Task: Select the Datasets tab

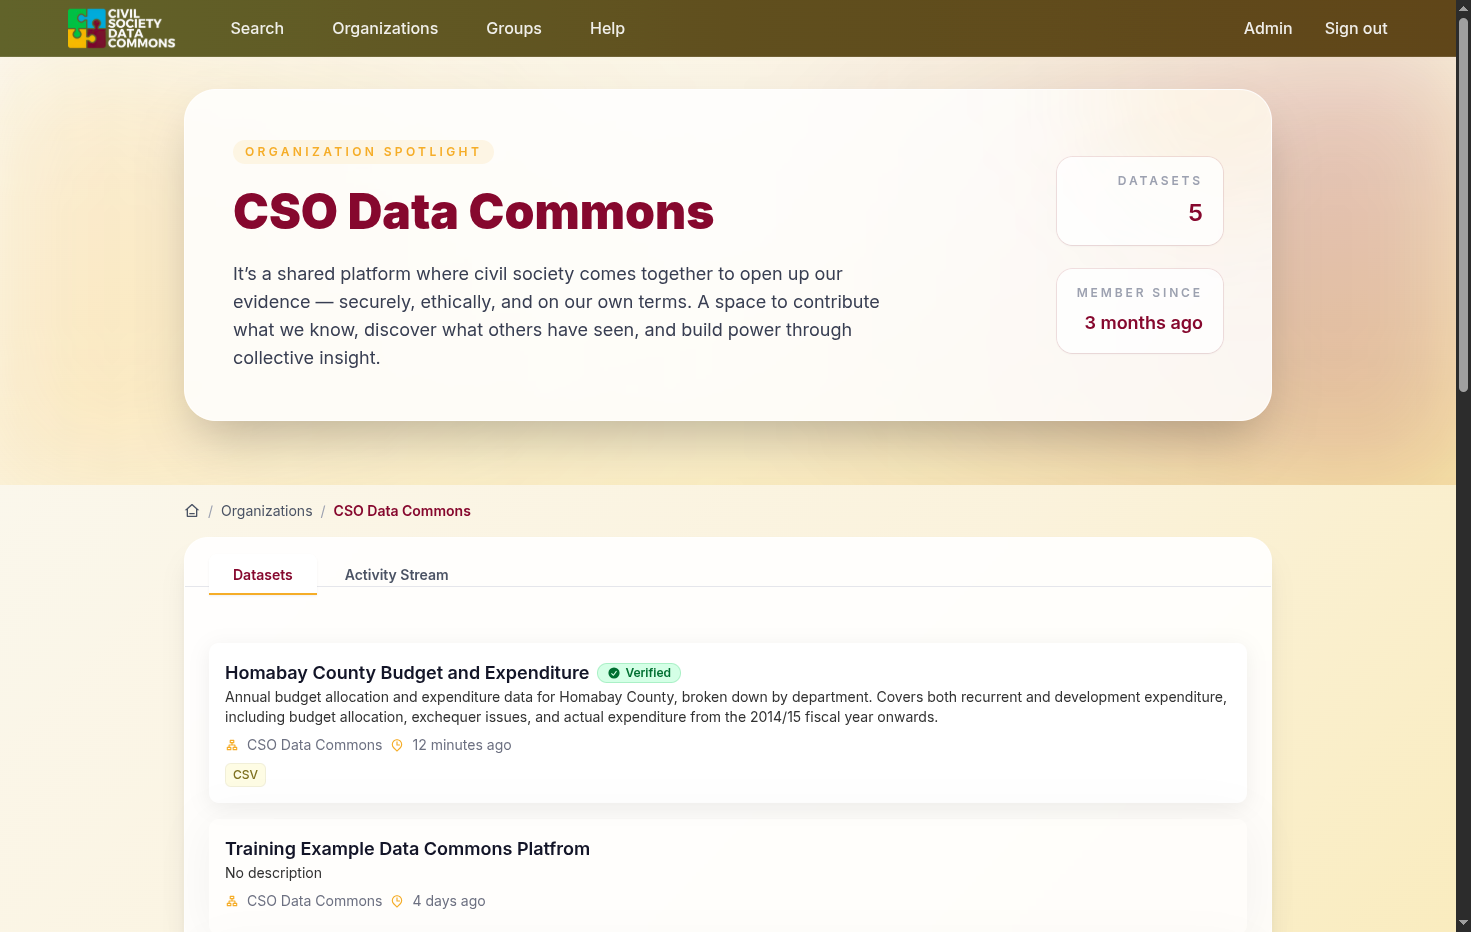Action: point(263,575)
